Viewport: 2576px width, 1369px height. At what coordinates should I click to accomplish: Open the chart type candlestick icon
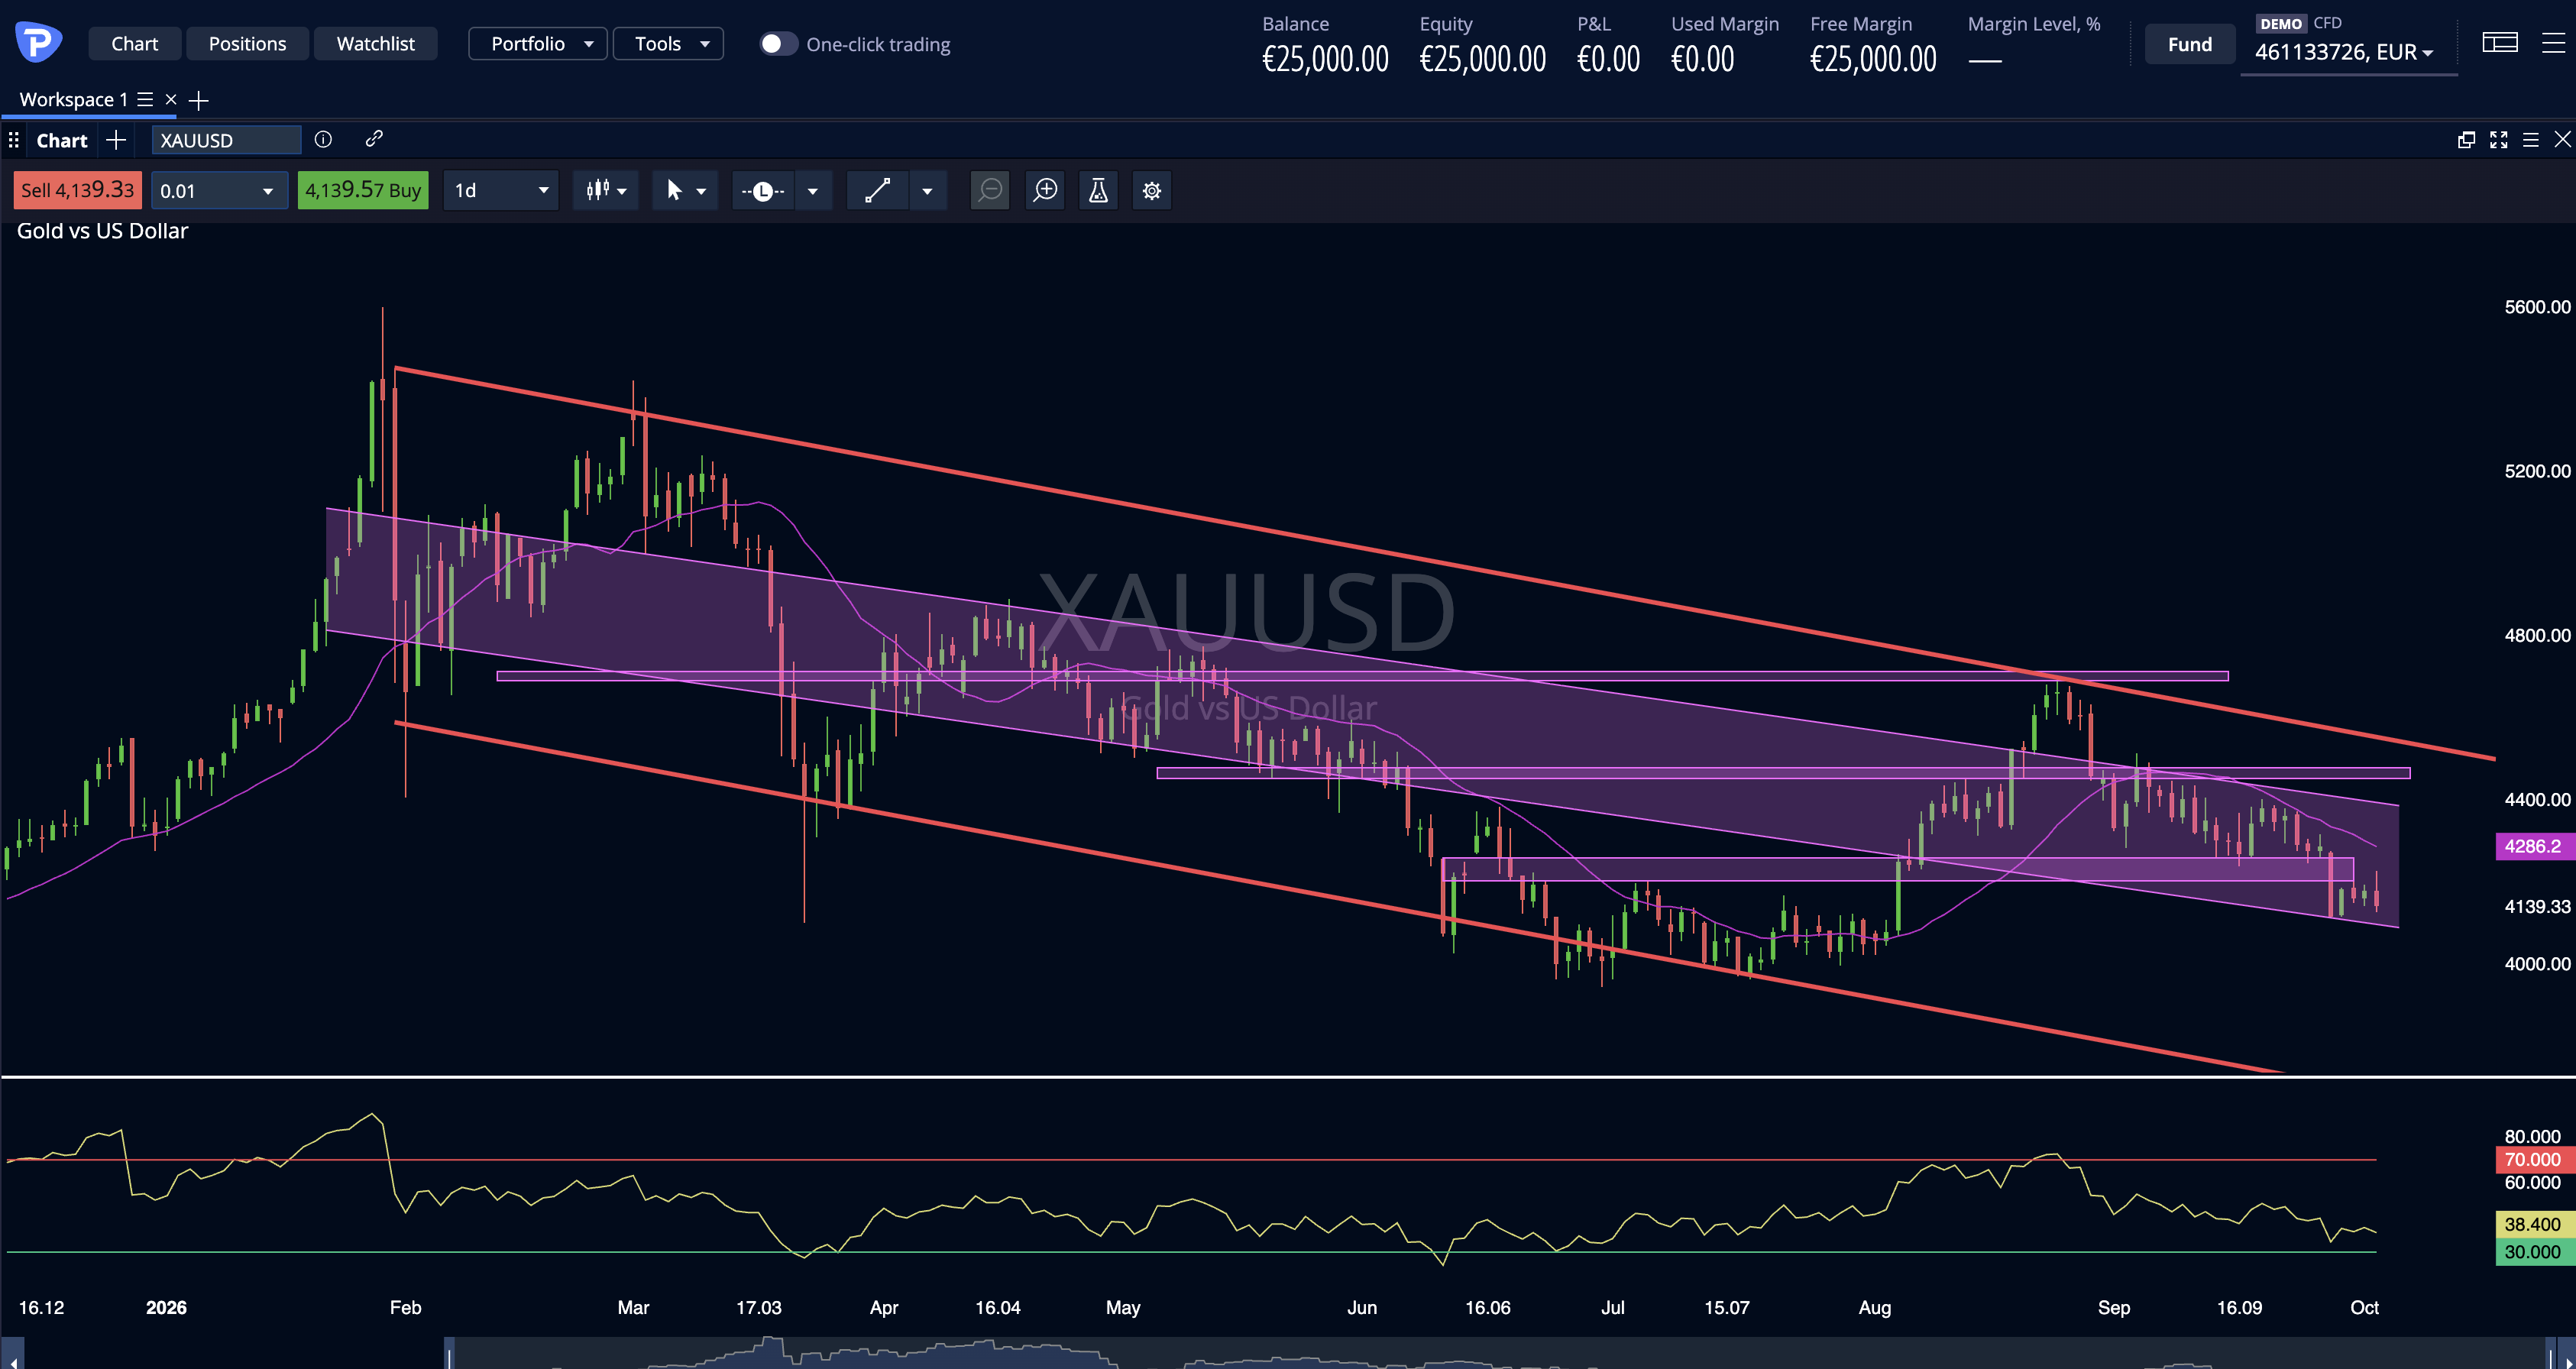coord(606,190)
